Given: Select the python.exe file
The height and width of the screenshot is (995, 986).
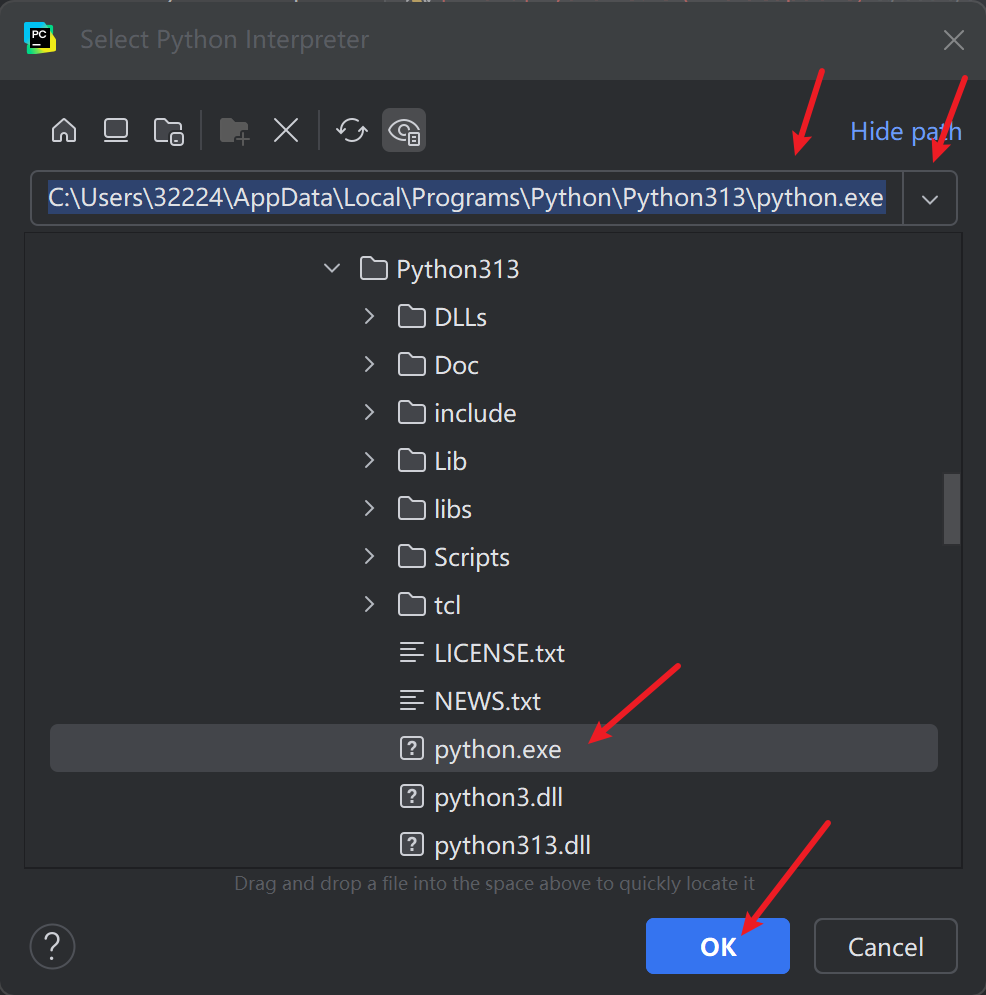Looking at the screenshot, I should tap(497, 749).
